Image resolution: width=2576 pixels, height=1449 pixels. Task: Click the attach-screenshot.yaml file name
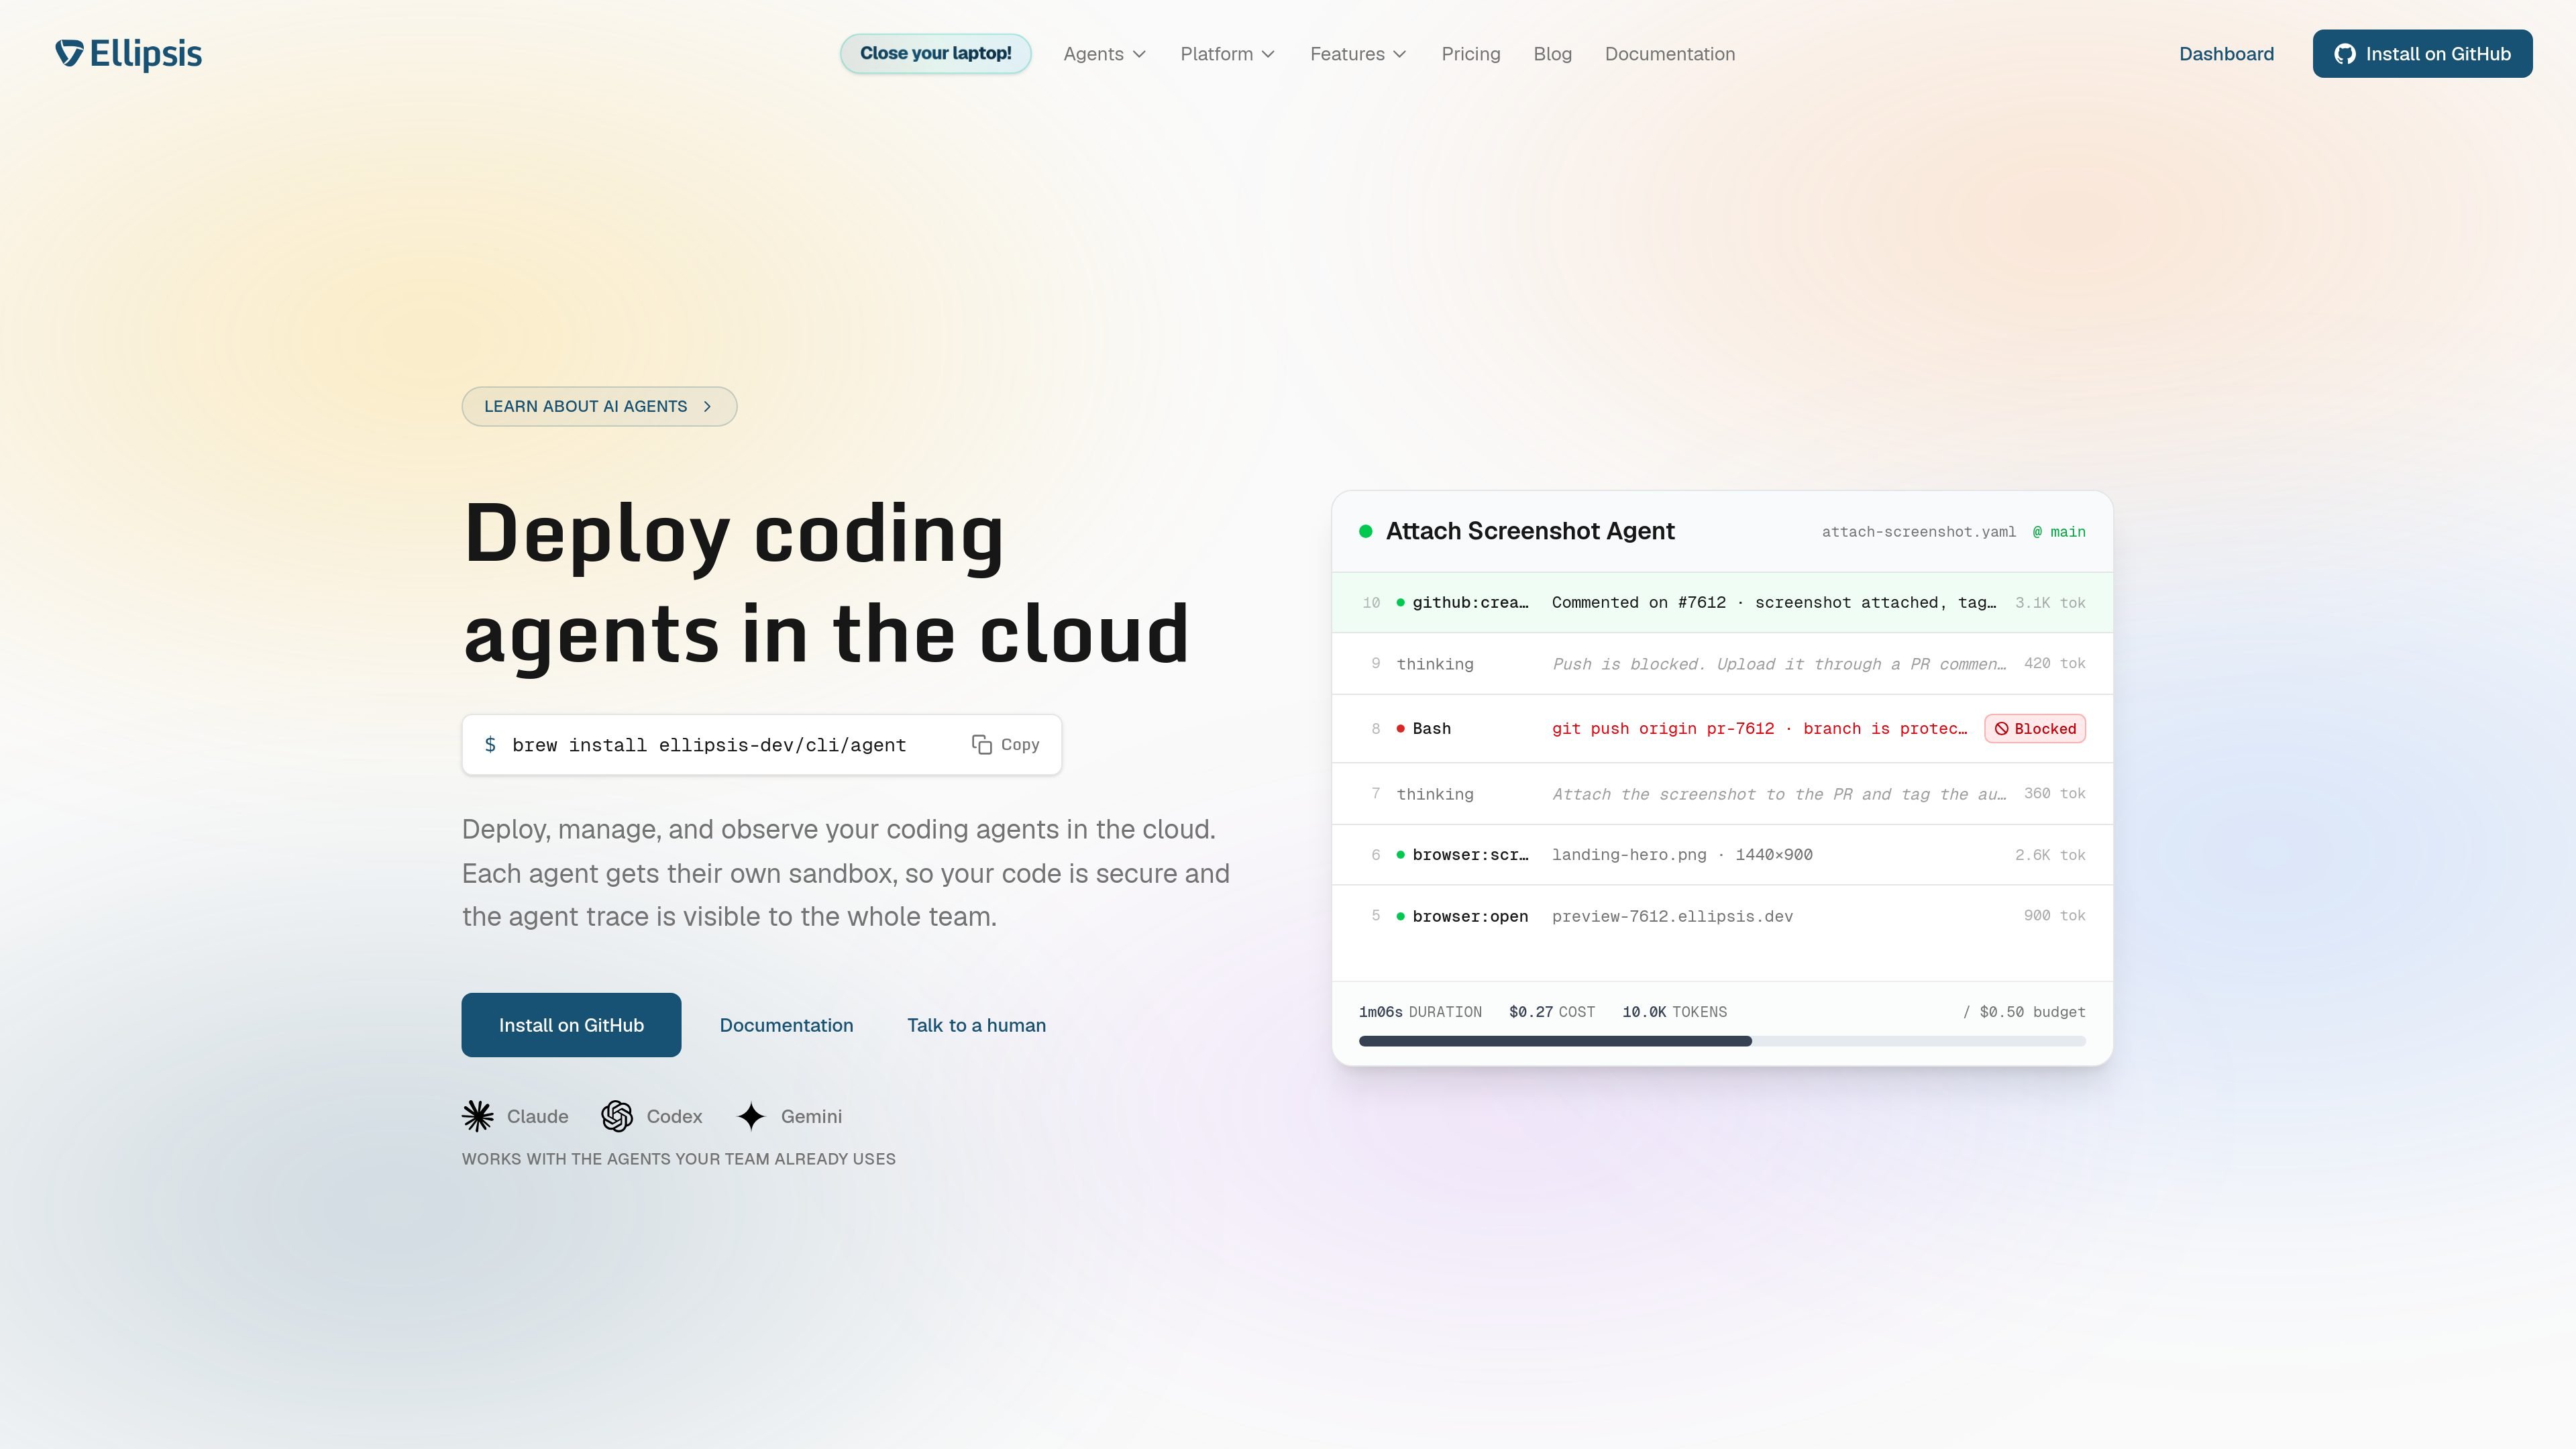tap(1918, 532)
